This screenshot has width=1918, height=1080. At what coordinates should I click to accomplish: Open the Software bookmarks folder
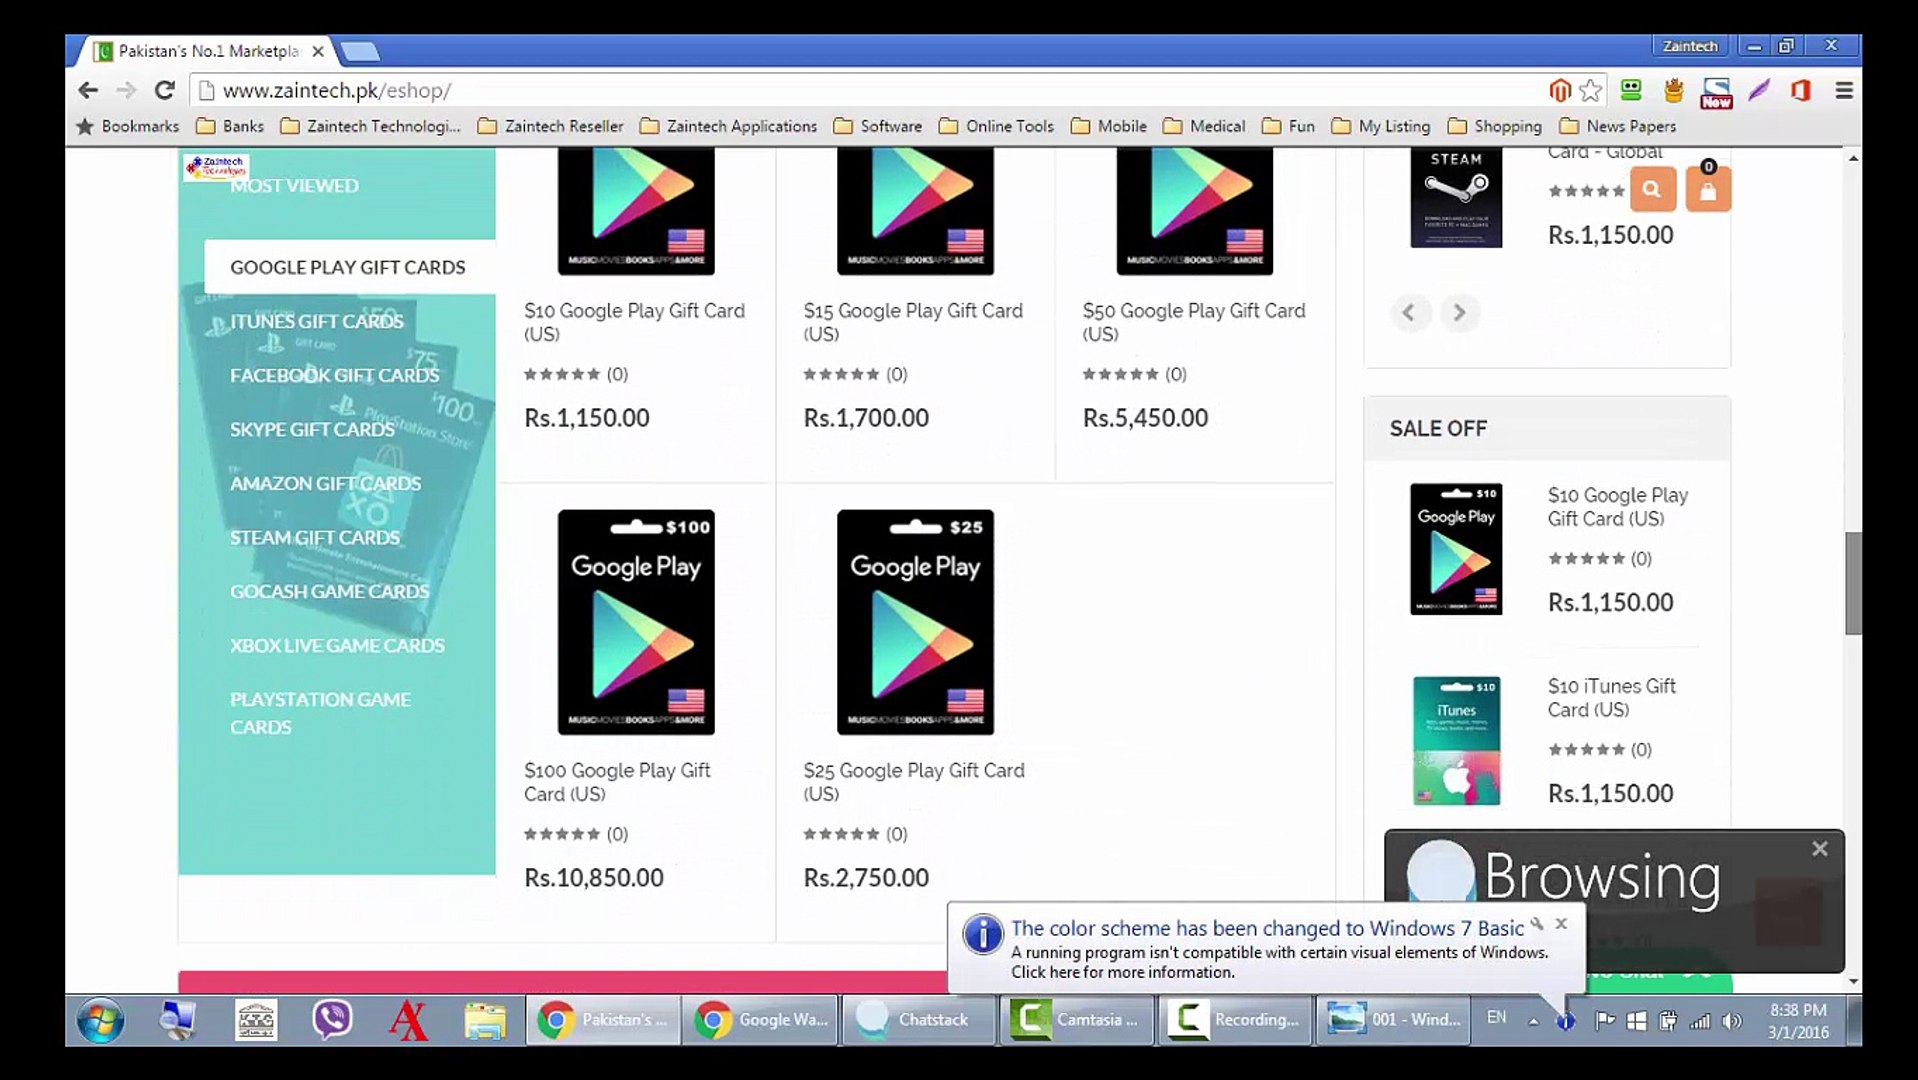coord(878,126)
